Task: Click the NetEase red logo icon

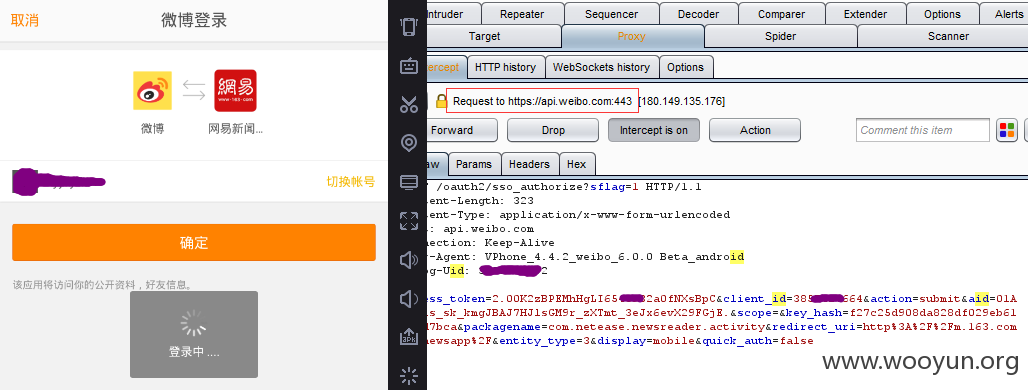Action: click(x=235, y=90)
